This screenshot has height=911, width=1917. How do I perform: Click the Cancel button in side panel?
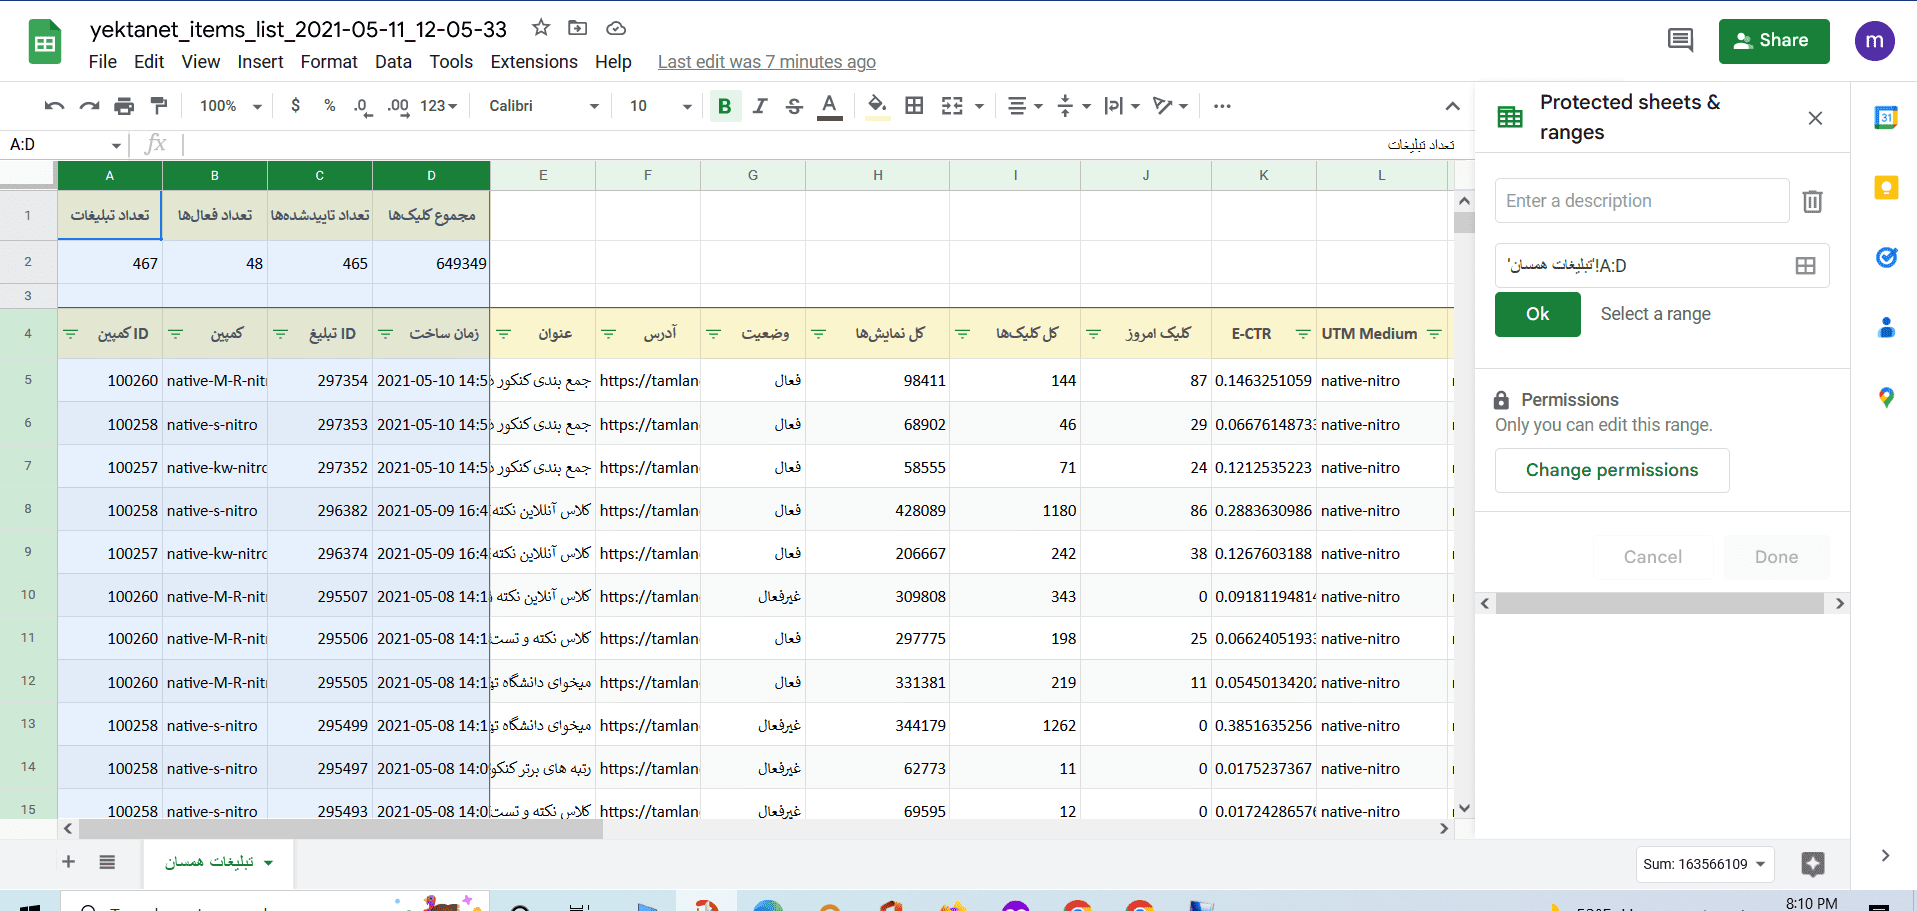tap(1652, 557)
